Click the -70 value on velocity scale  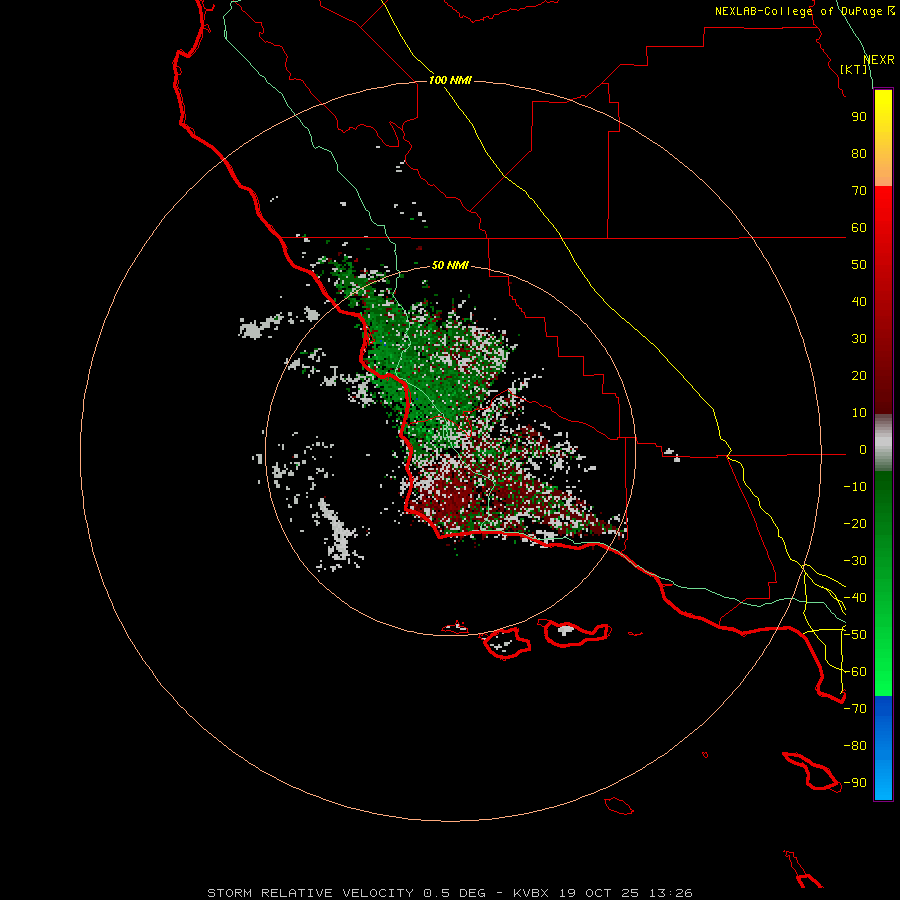[855, 709]
